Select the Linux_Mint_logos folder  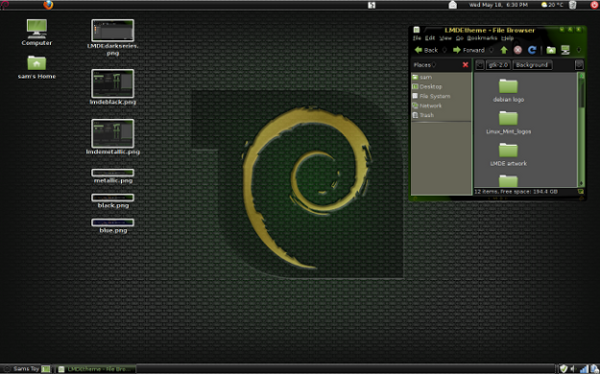click(x=508, y=122)
